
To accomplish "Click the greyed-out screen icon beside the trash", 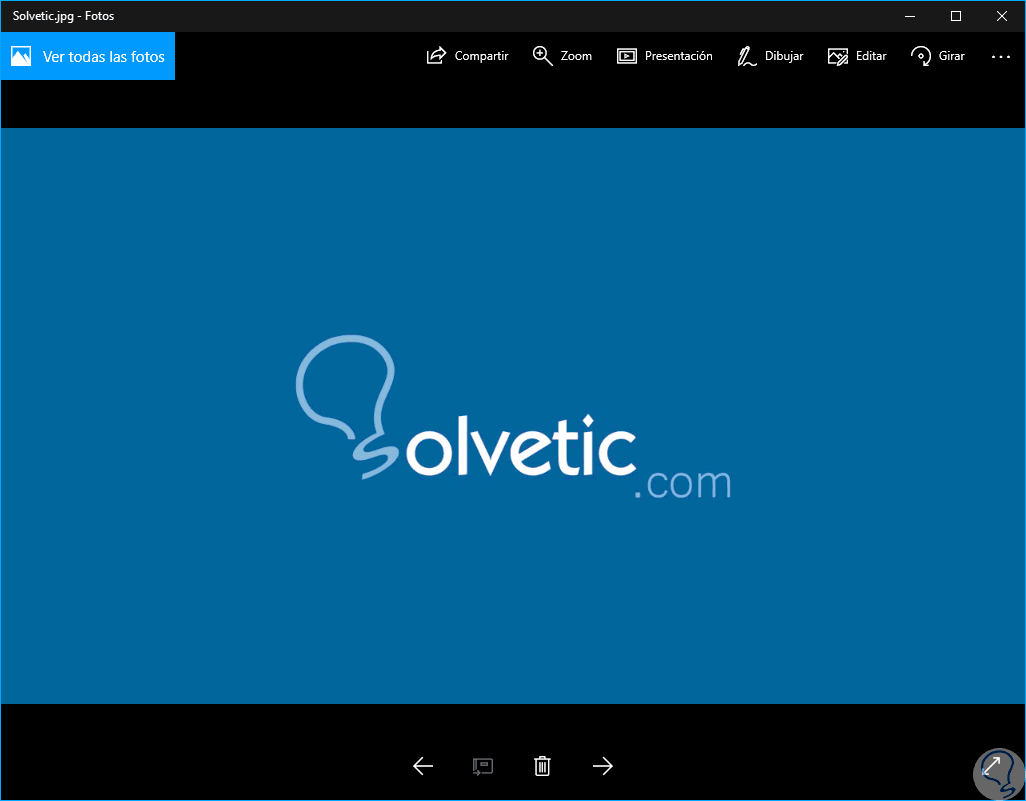I will coord(483,766).
